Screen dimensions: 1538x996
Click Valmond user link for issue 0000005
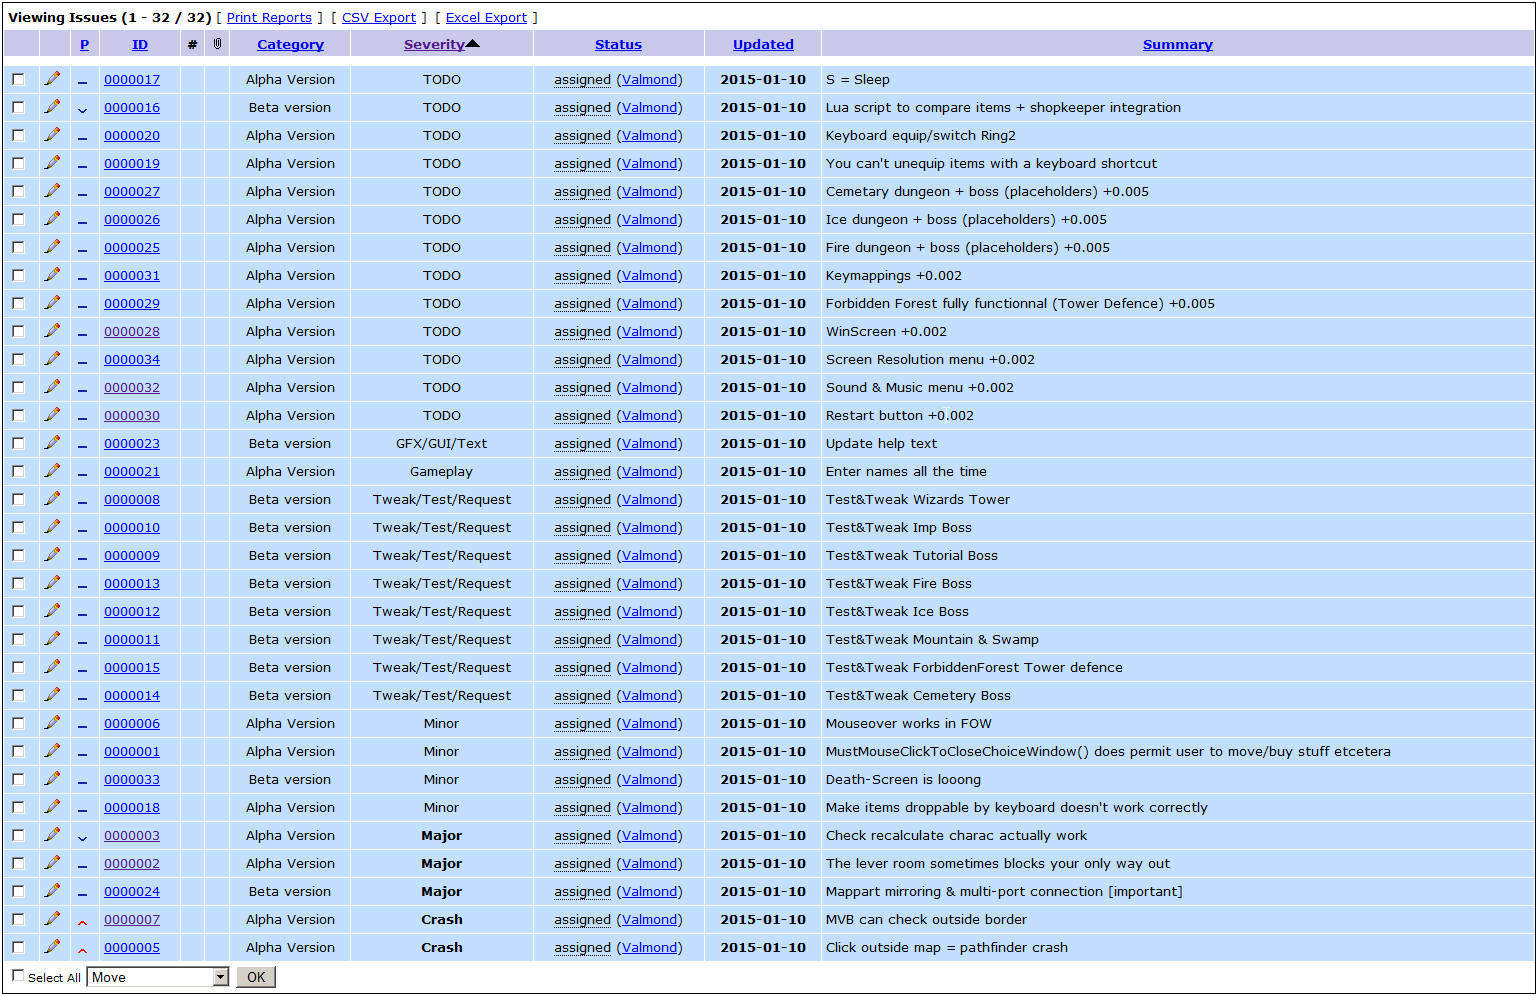649,947
